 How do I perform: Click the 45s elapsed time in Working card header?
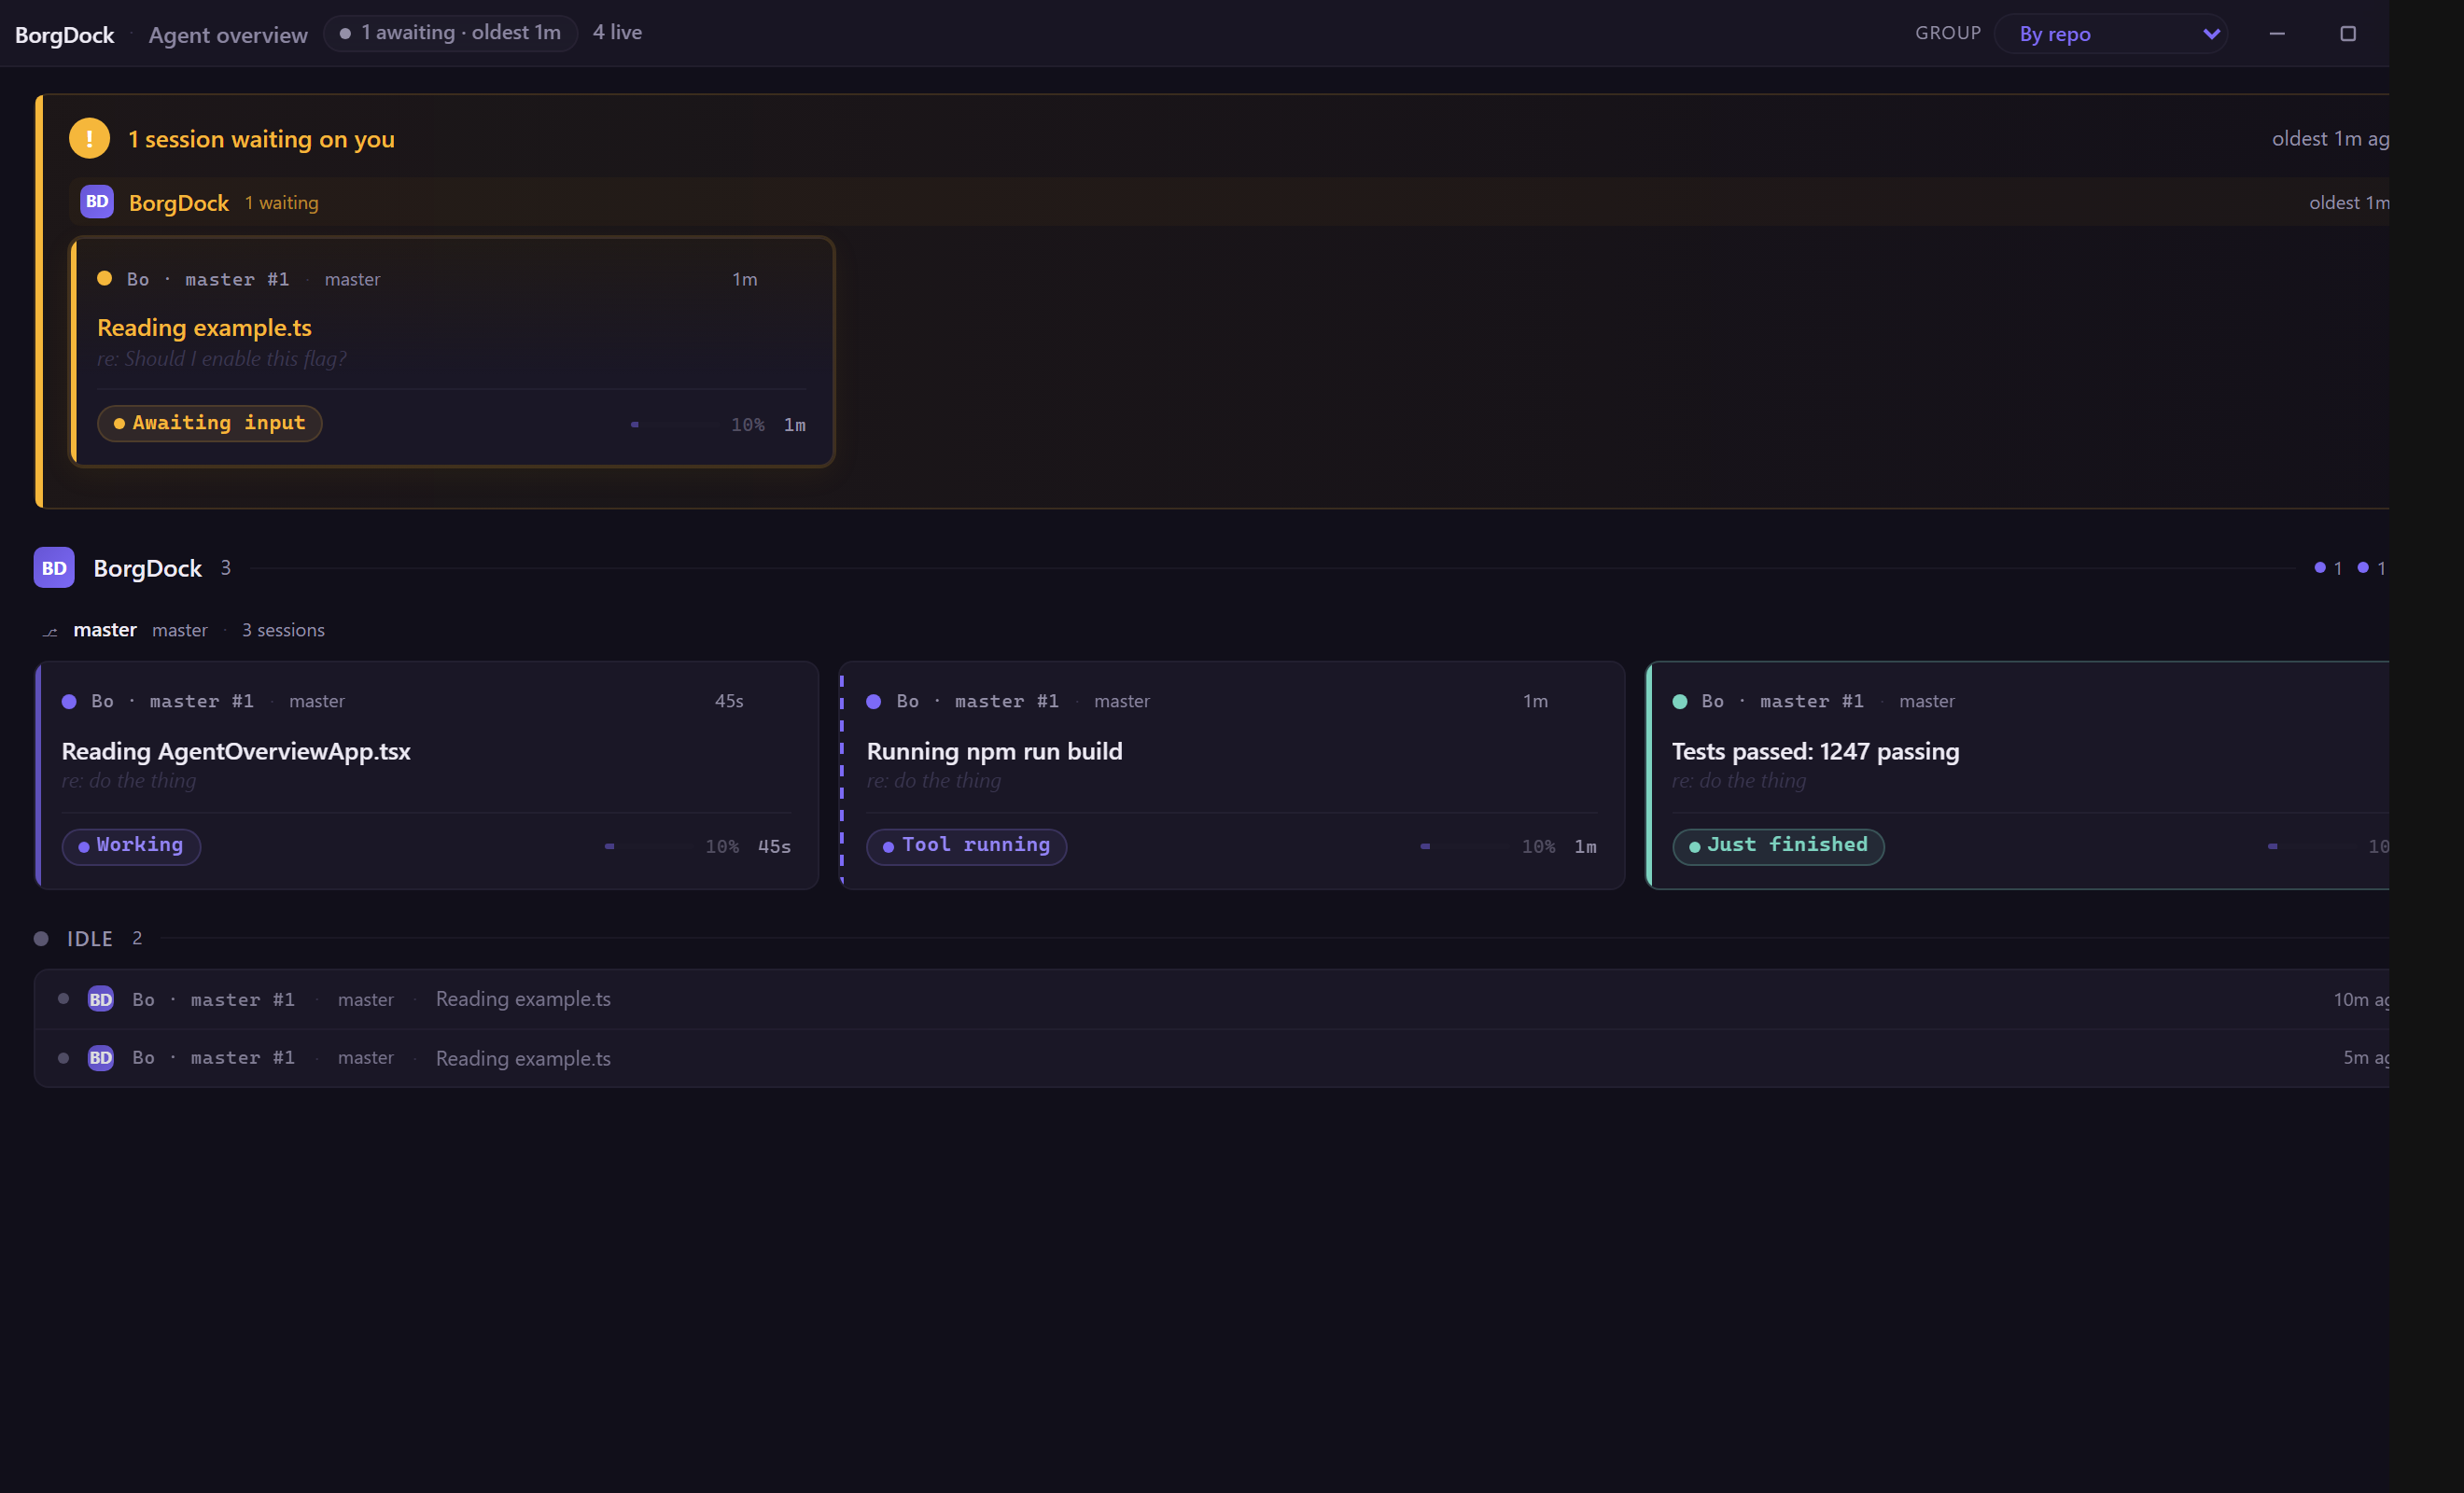tap(729, 701)
